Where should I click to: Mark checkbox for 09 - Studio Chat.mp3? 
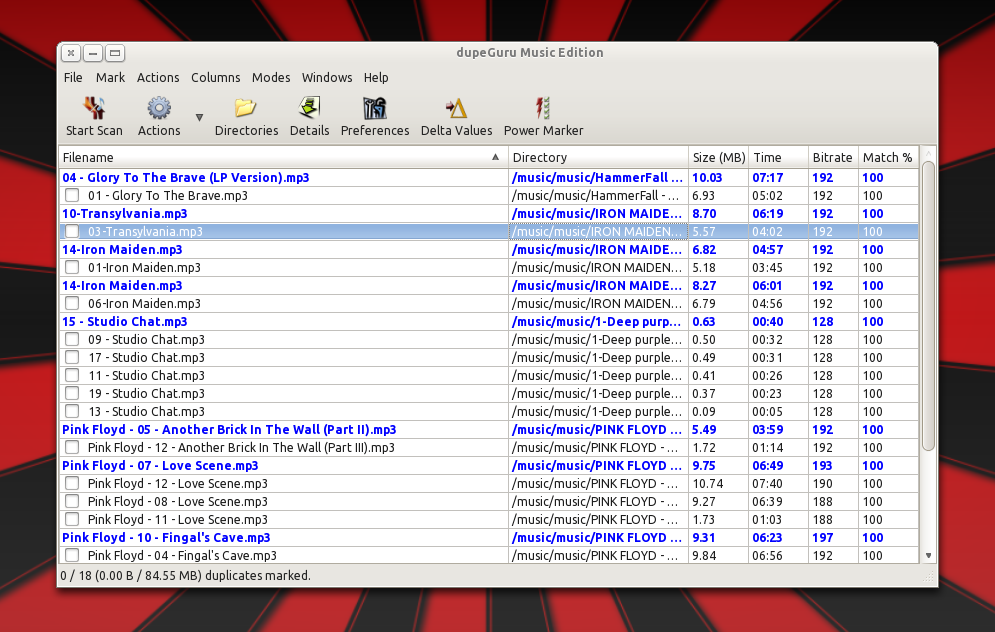[x=72, y=339]
